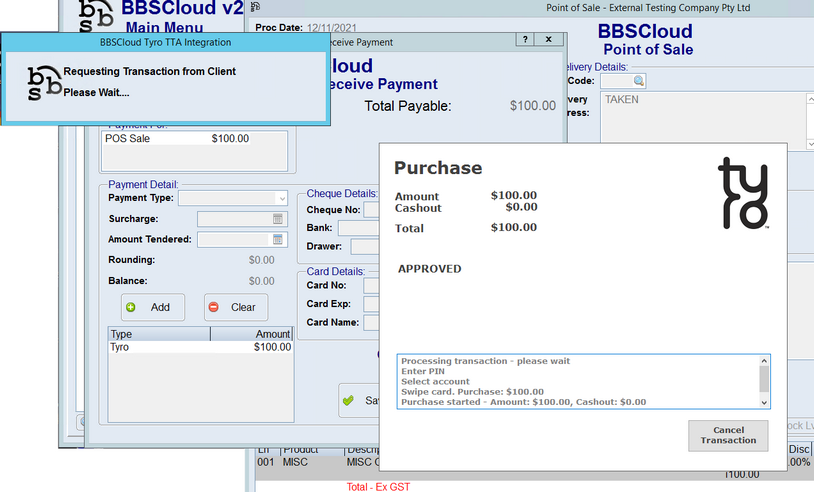Click the green checkmark Save icon
This screenshot has width=814, height=492.
tap(348, 400)
